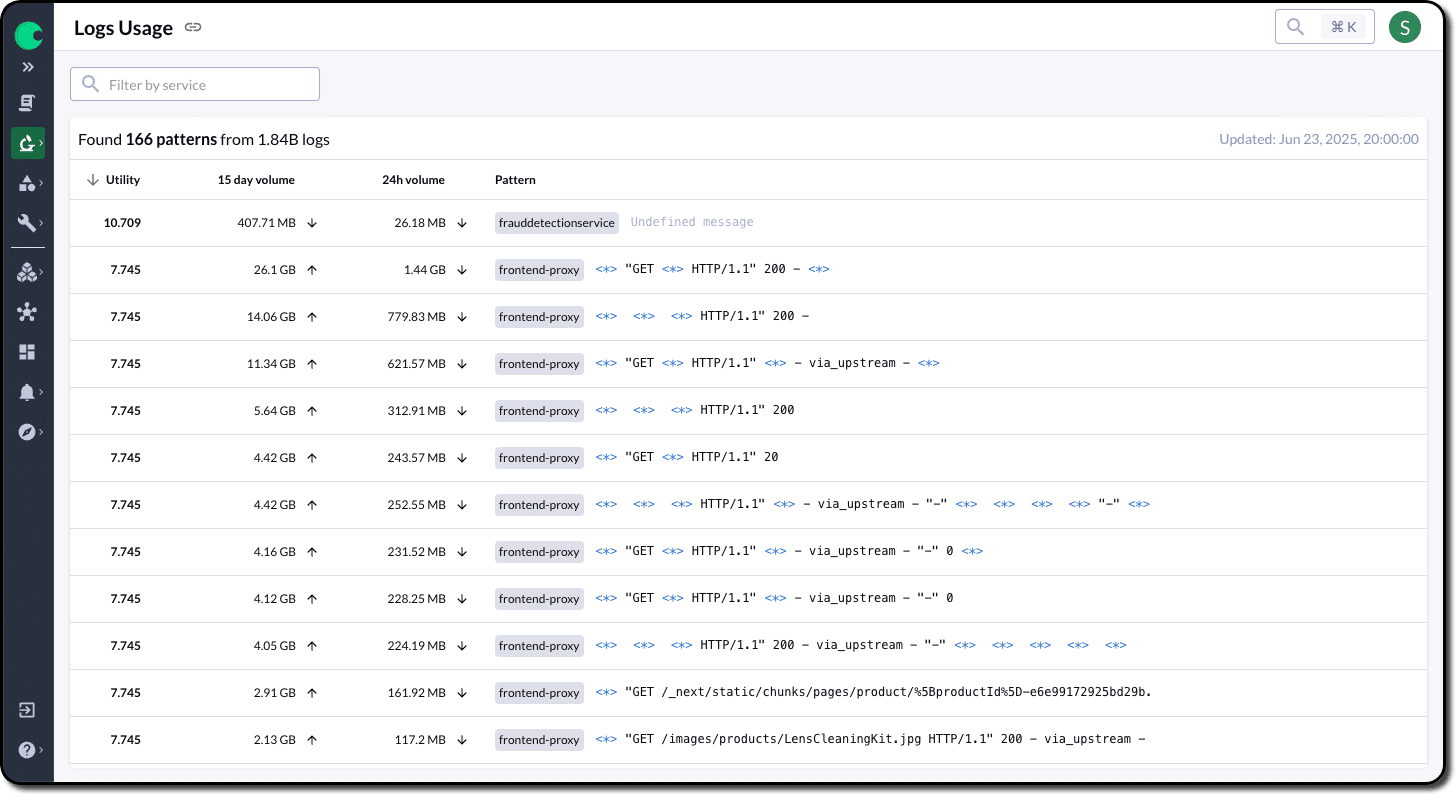
Task: Click the frauddetectionservice service tag
Action: (x=557, y=223)
